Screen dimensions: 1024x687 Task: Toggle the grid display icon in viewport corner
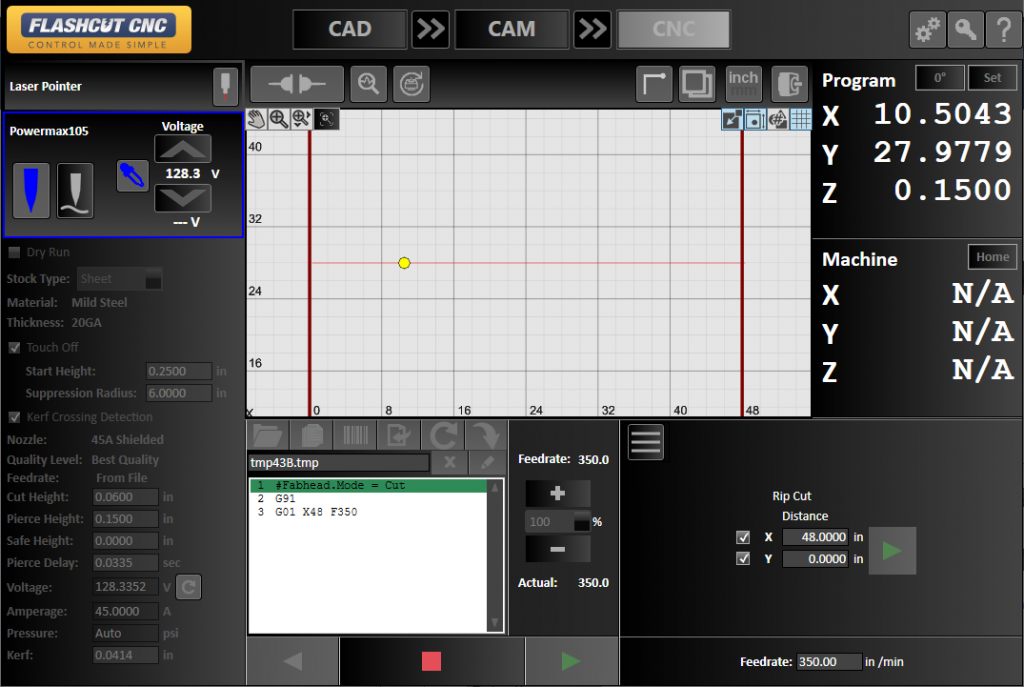point(800,119)
